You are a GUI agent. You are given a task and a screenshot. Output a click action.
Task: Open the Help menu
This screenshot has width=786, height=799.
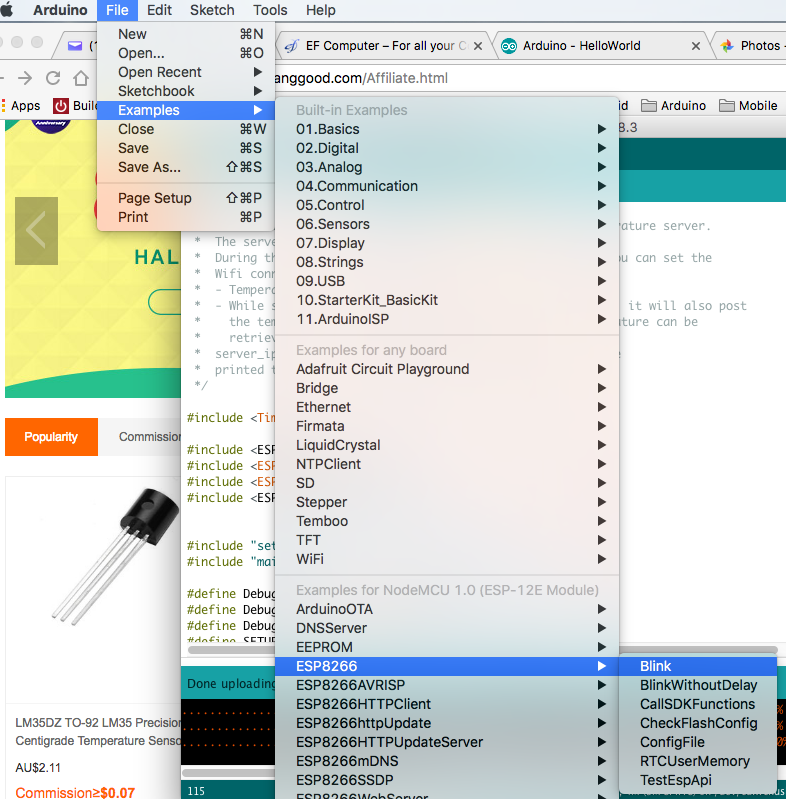coord(321,10)
